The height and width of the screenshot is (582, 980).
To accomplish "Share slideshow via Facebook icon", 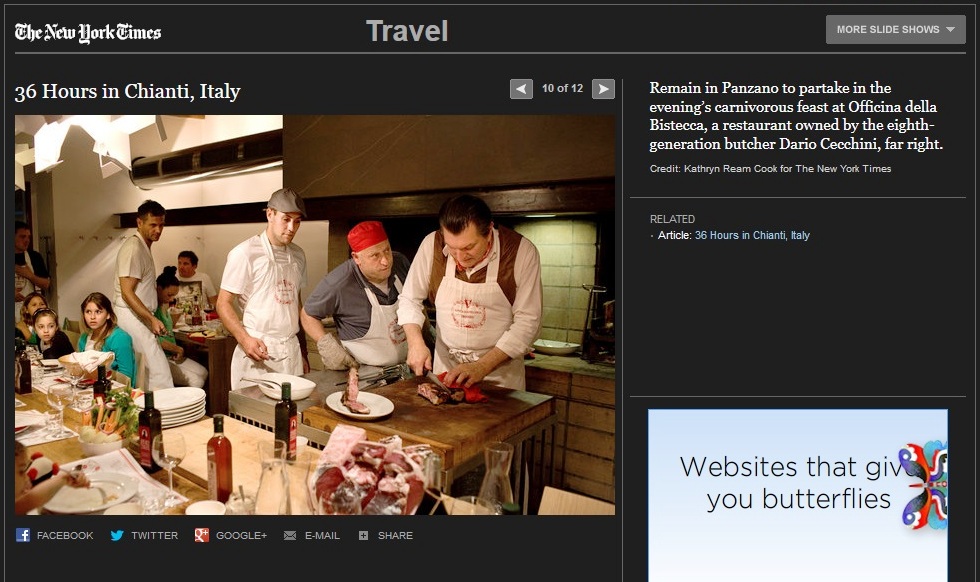I will coord(23,535).
